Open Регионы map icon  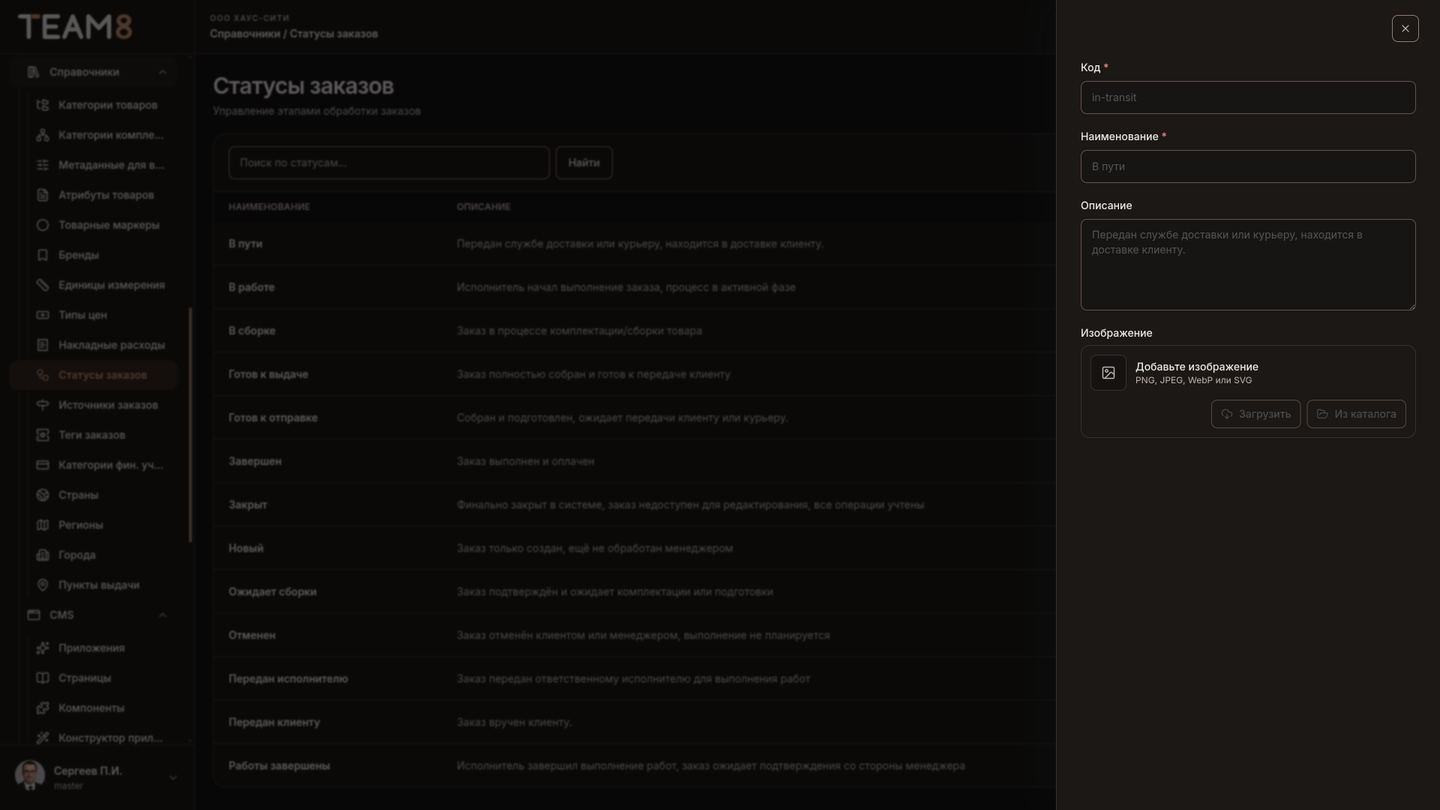click(42, 525)
